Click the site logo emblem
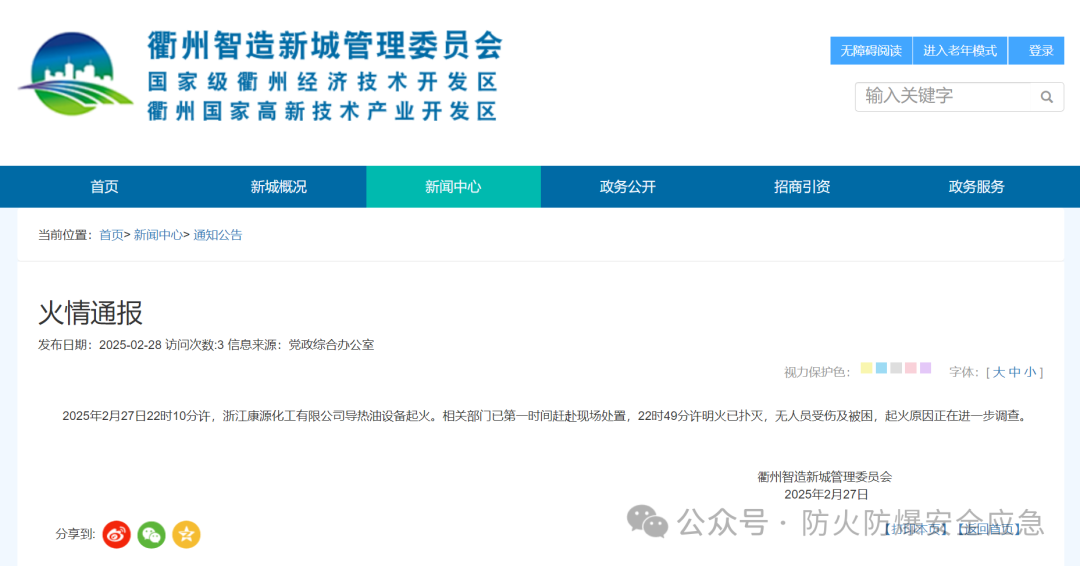The image size is (1080, 566). coord(74,74)
